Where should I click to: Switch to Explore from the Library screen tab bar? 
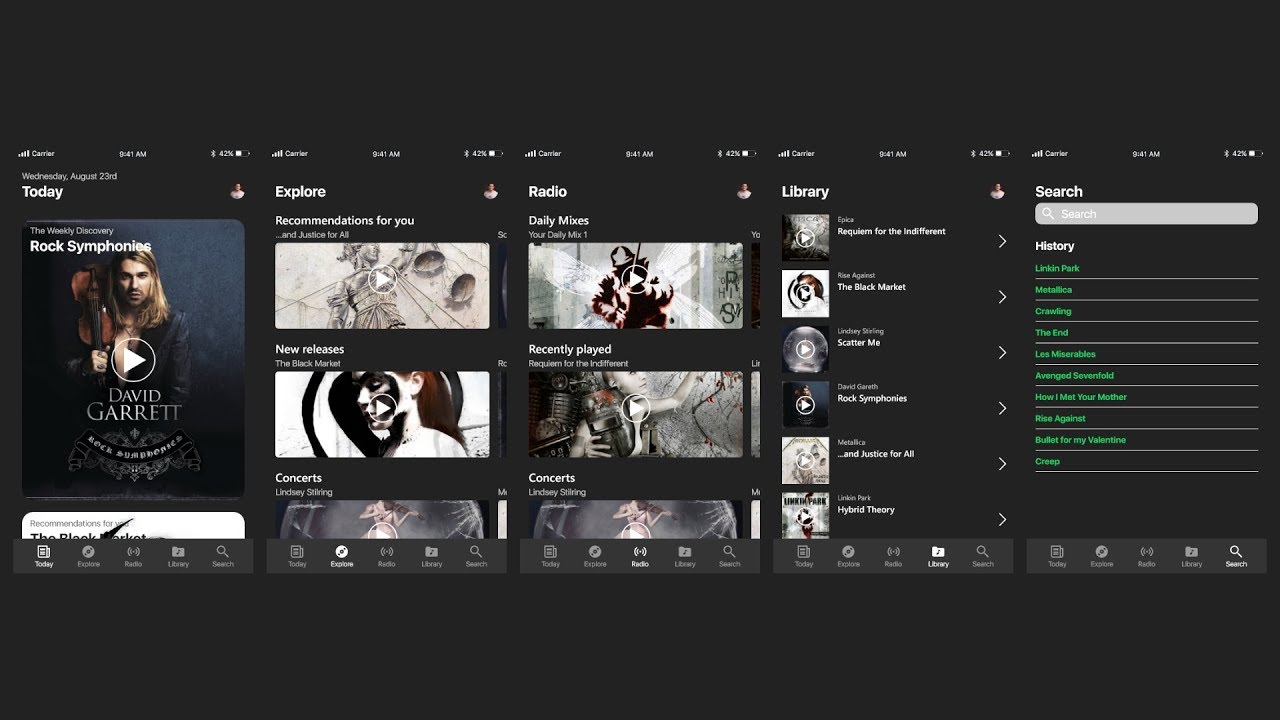coord(849,556)
